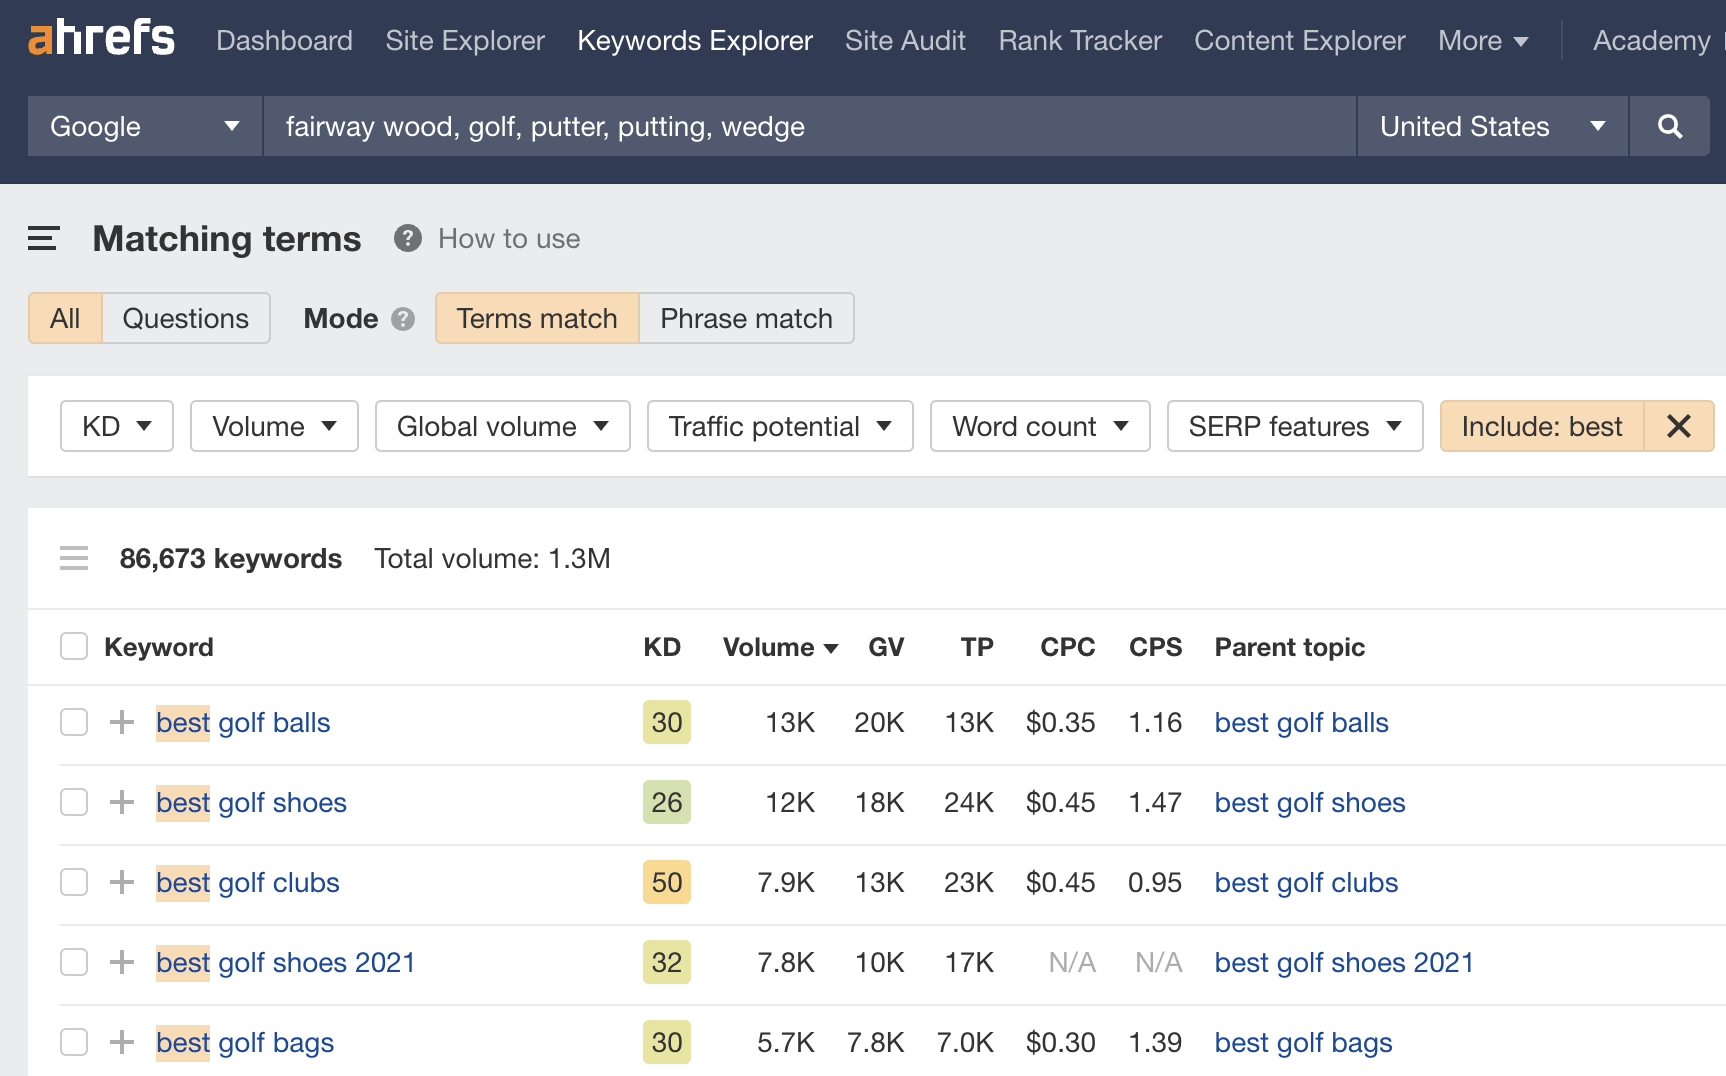
Task: Click the question mark beside 'How to use'
Action: pyautogui.click(x=407, y=238)
